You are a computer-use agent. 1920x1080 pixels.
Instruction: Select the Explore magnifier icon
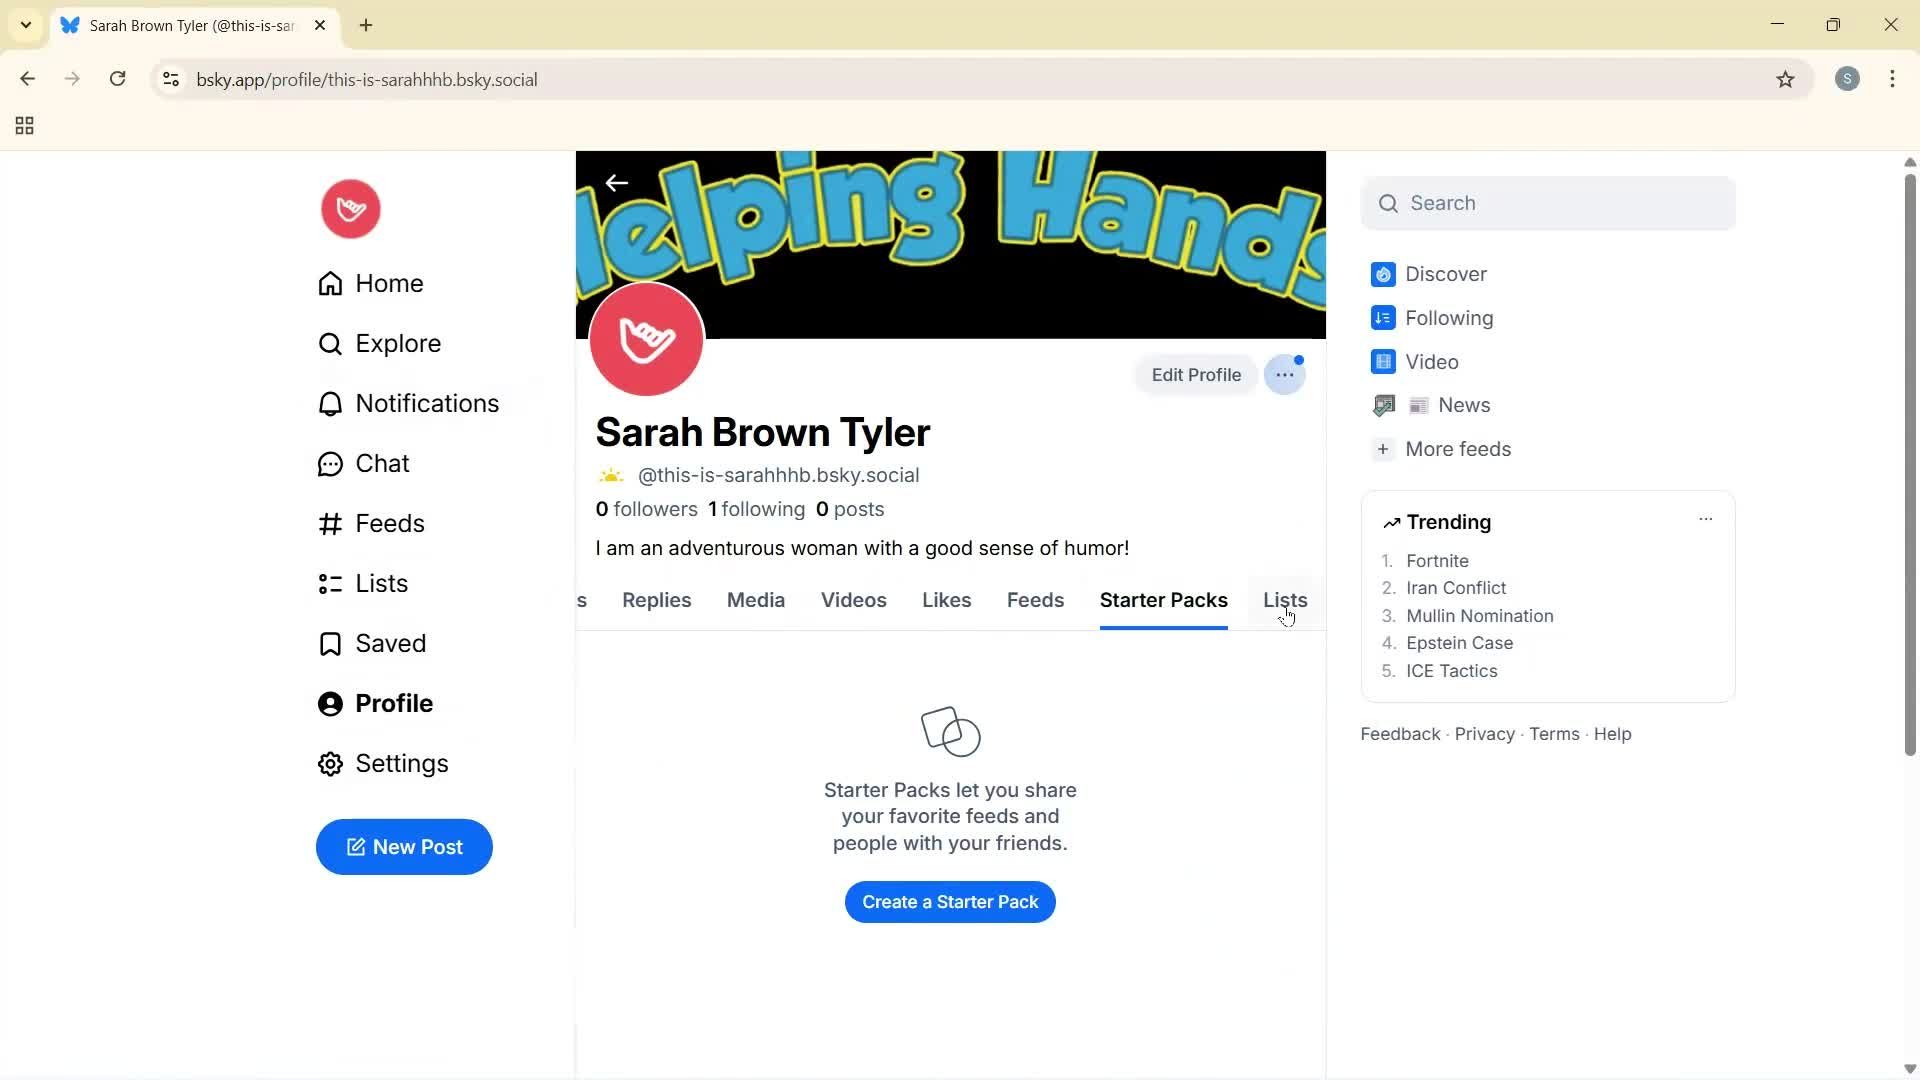coord(330,343)
